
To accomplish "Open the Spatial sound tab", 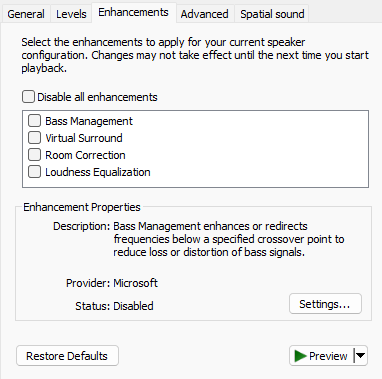I will click(272, 14).
